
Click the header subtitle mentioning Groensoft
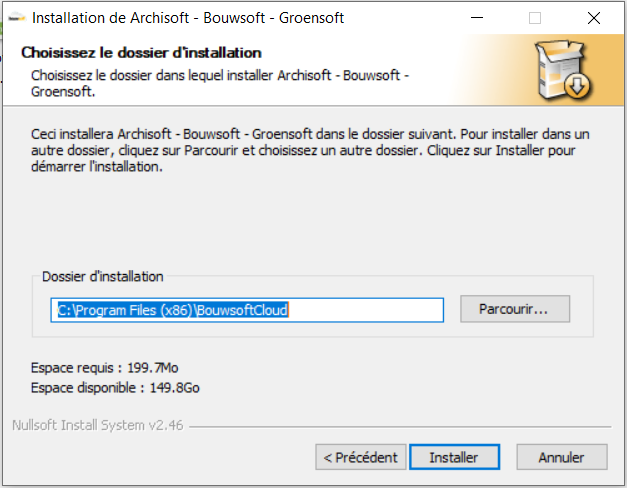220,83
